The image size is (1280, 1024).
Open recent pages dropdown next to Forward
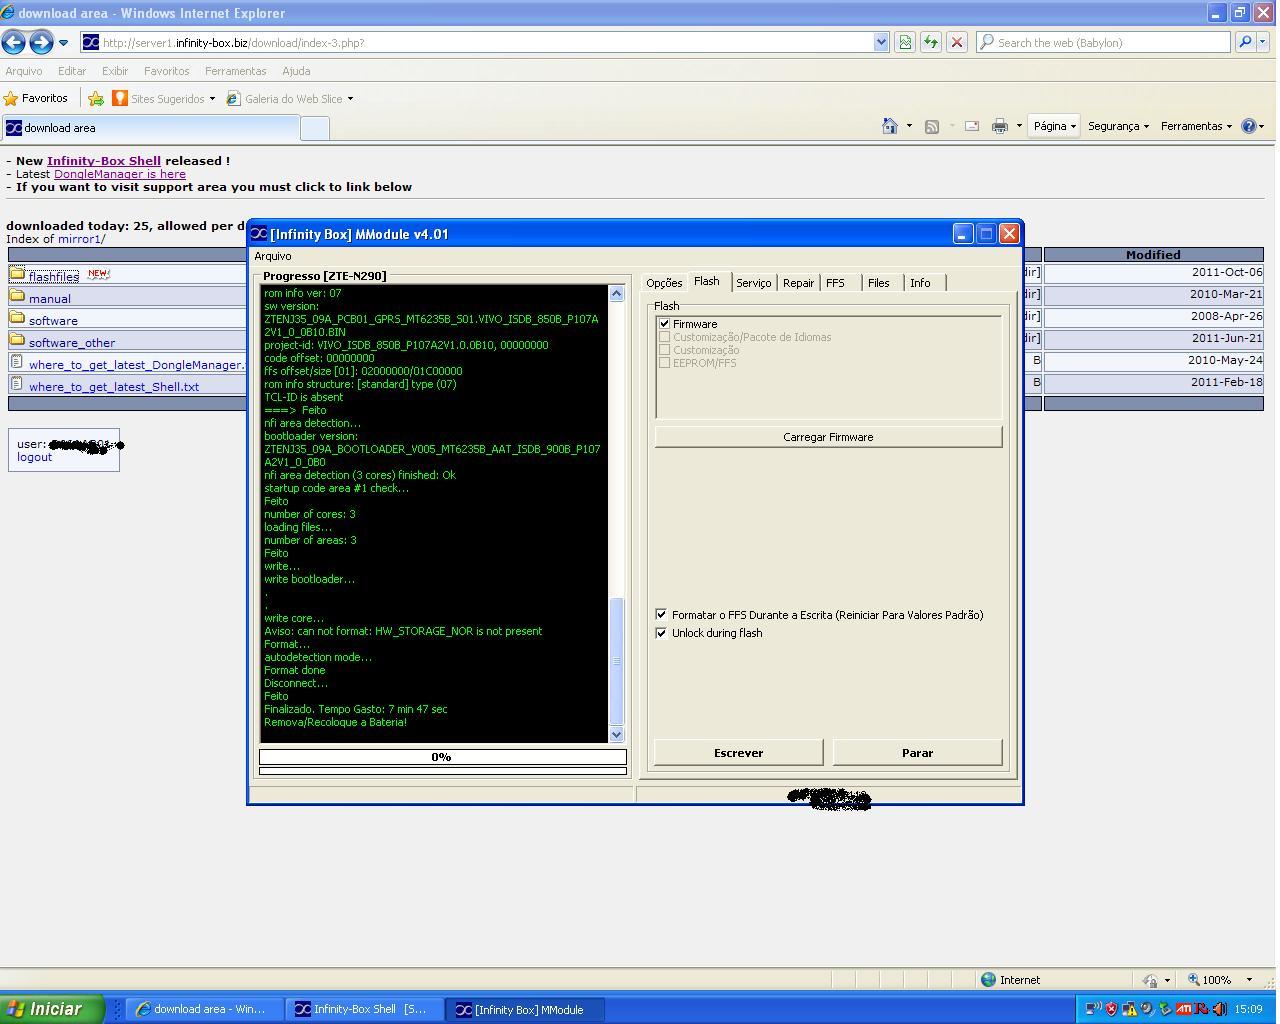point(63,43)
